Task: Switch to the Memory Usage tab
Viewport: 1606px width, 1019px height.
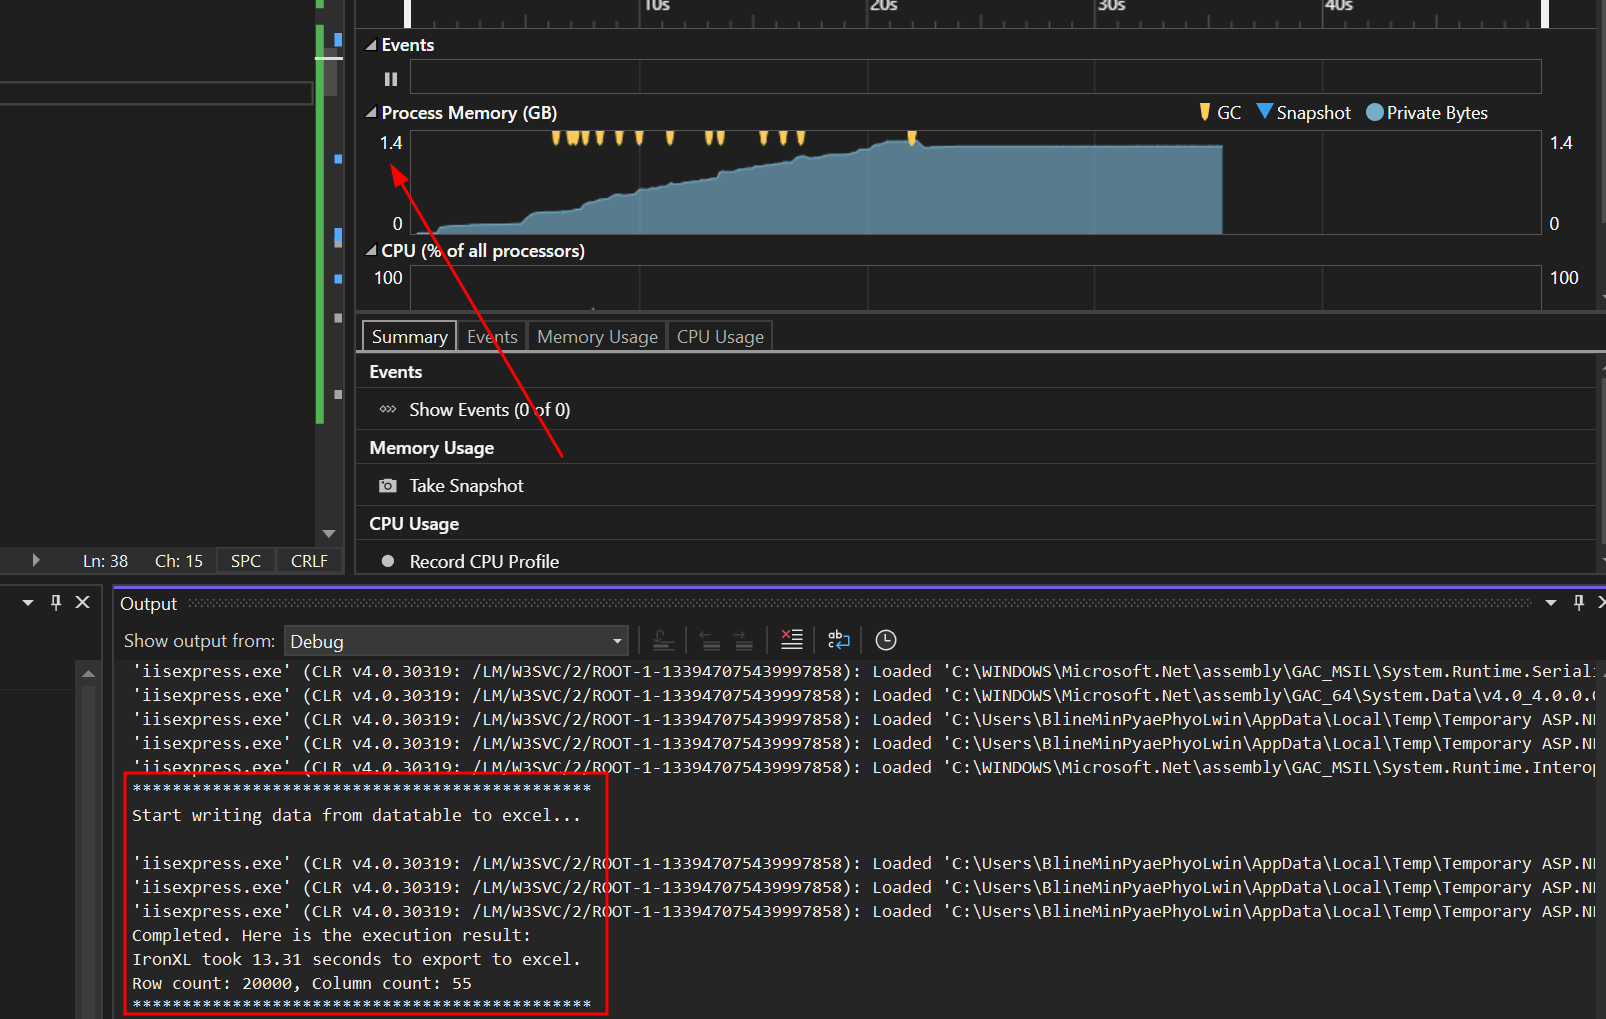Action: (597, 336)
